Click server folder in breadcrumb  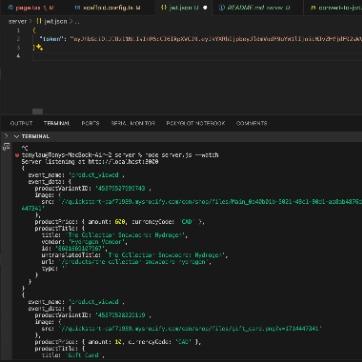click(x=18, y=21)
